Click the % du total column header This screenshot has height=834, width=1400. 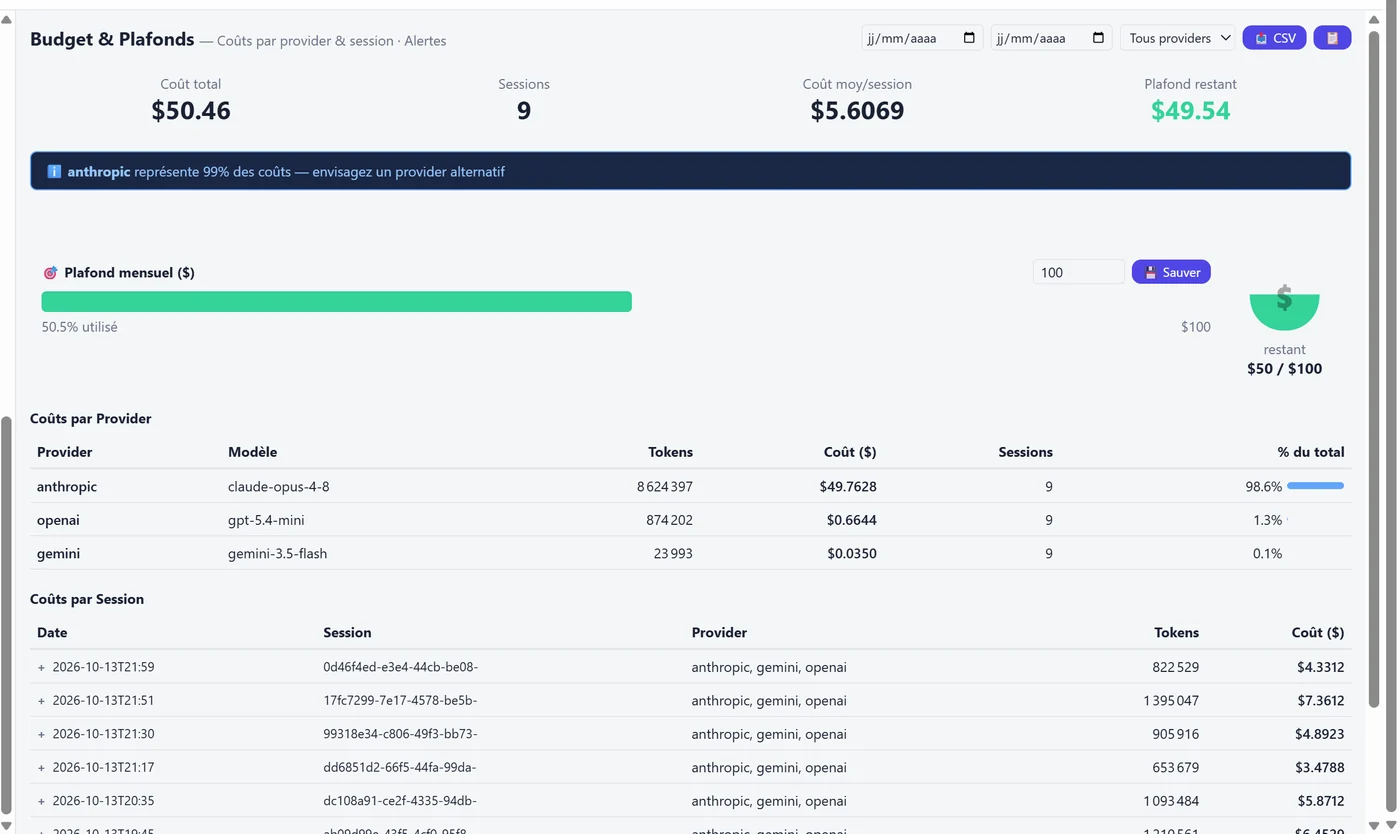pos(1310,452)
